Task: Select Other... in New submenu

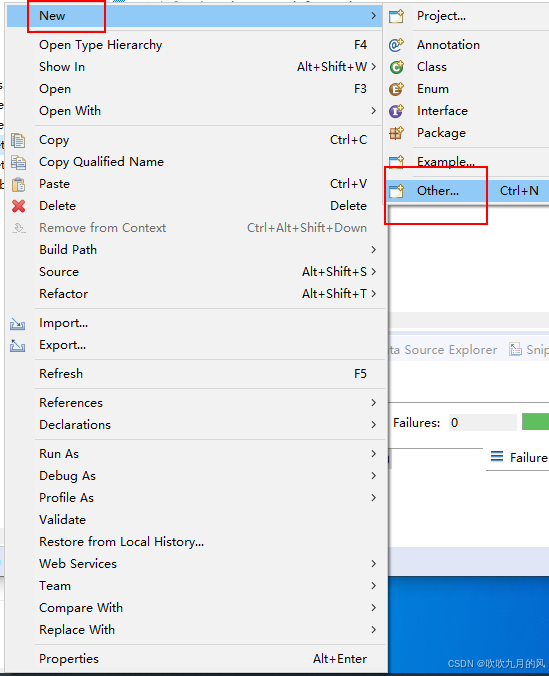Action: pyautogui.click(x=467, y=191)
